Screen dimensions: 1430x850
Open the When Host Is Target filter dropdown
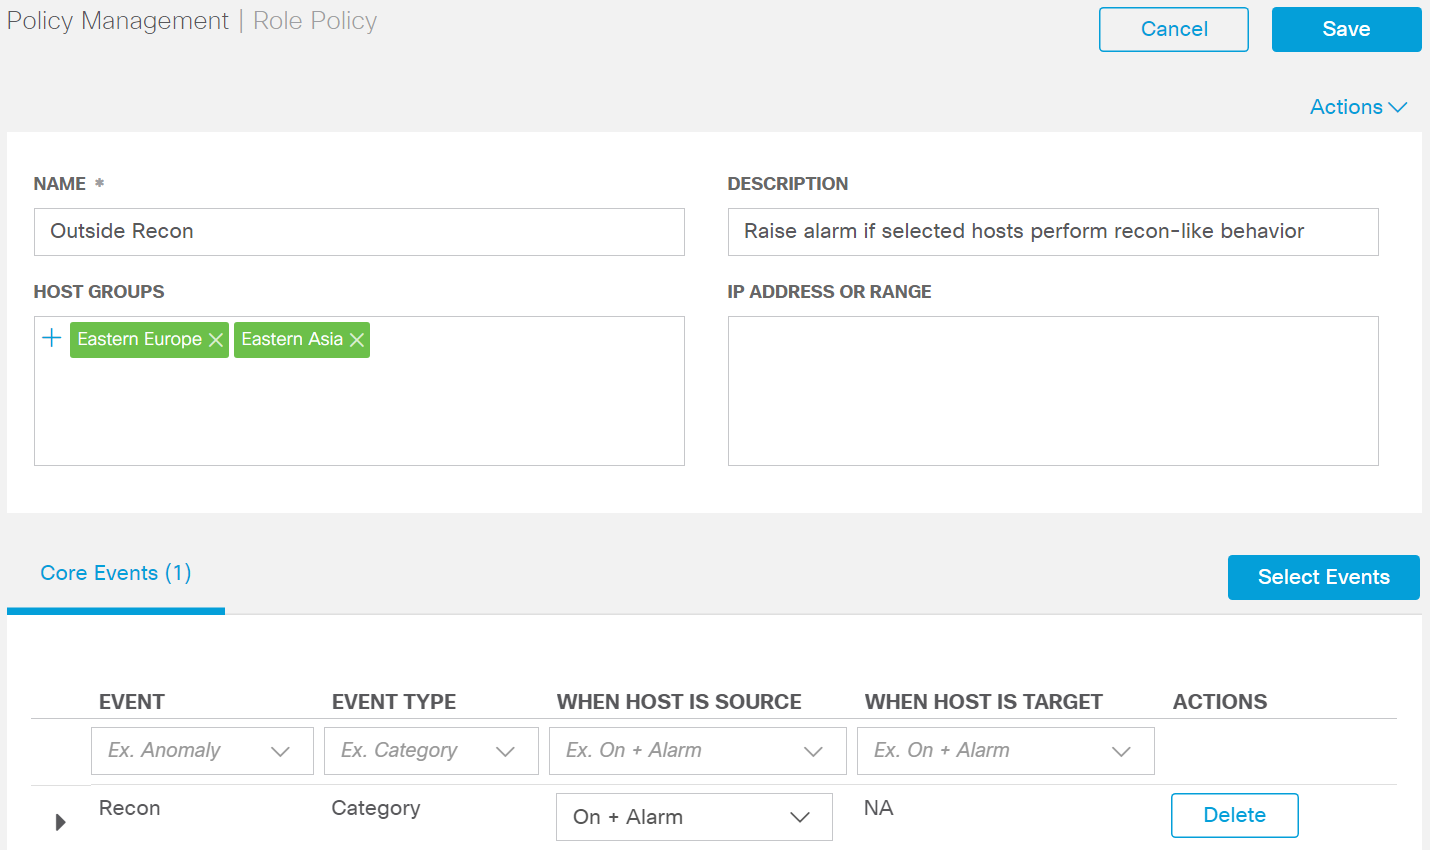(x=1006, y=751)
